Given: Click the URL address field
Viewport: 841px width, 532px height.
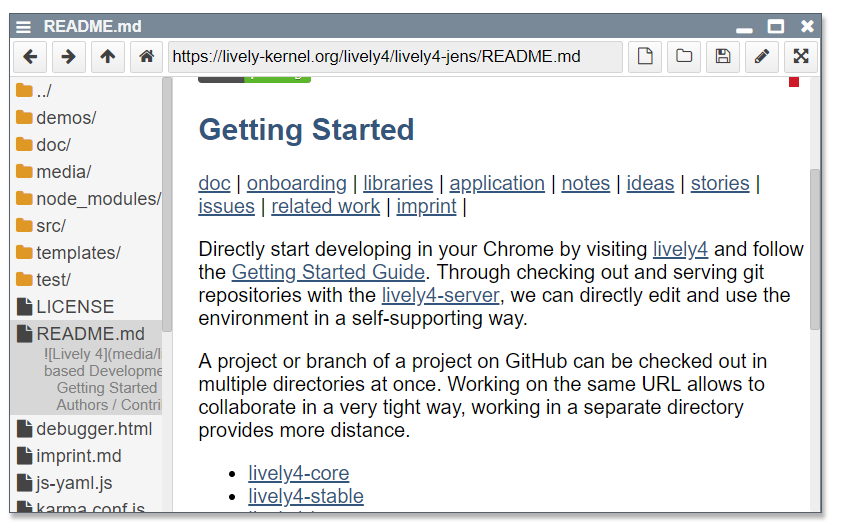Looking at the screenshot, I should [x=394, y=57].
